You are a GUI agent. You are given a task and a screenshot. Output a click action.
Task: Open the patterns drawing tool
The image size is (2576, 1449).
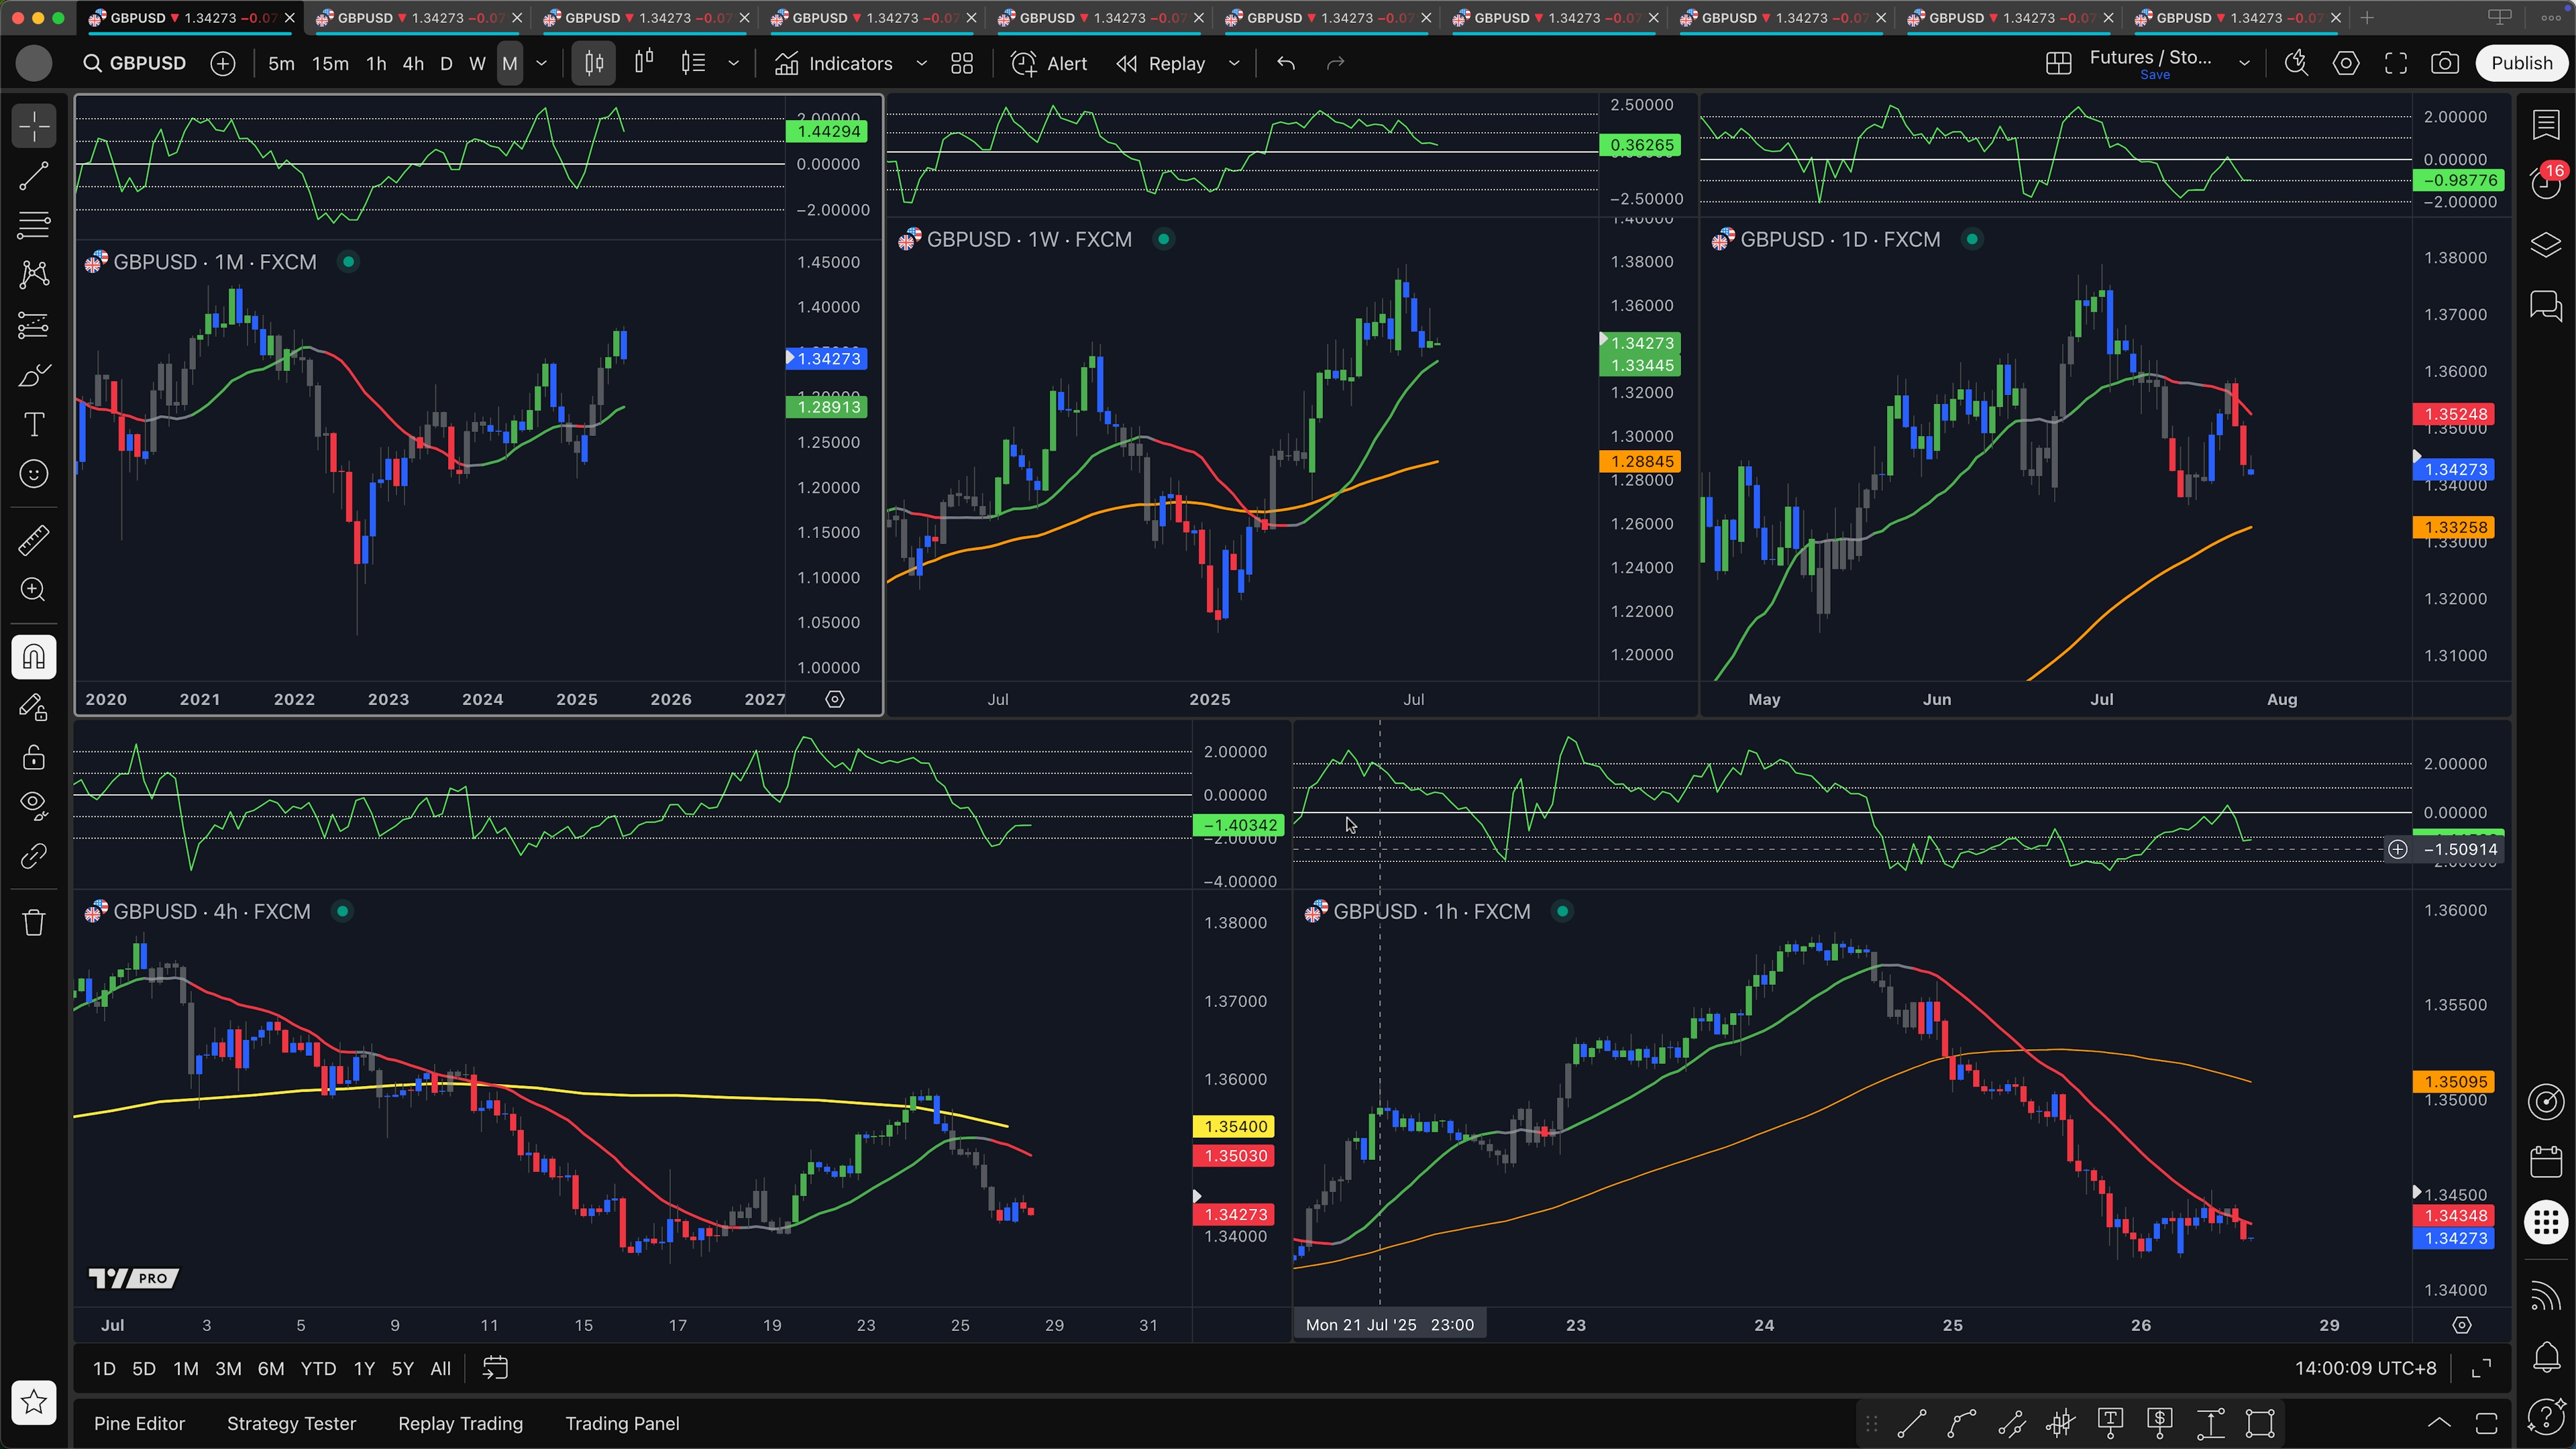[x=34, y=274]
